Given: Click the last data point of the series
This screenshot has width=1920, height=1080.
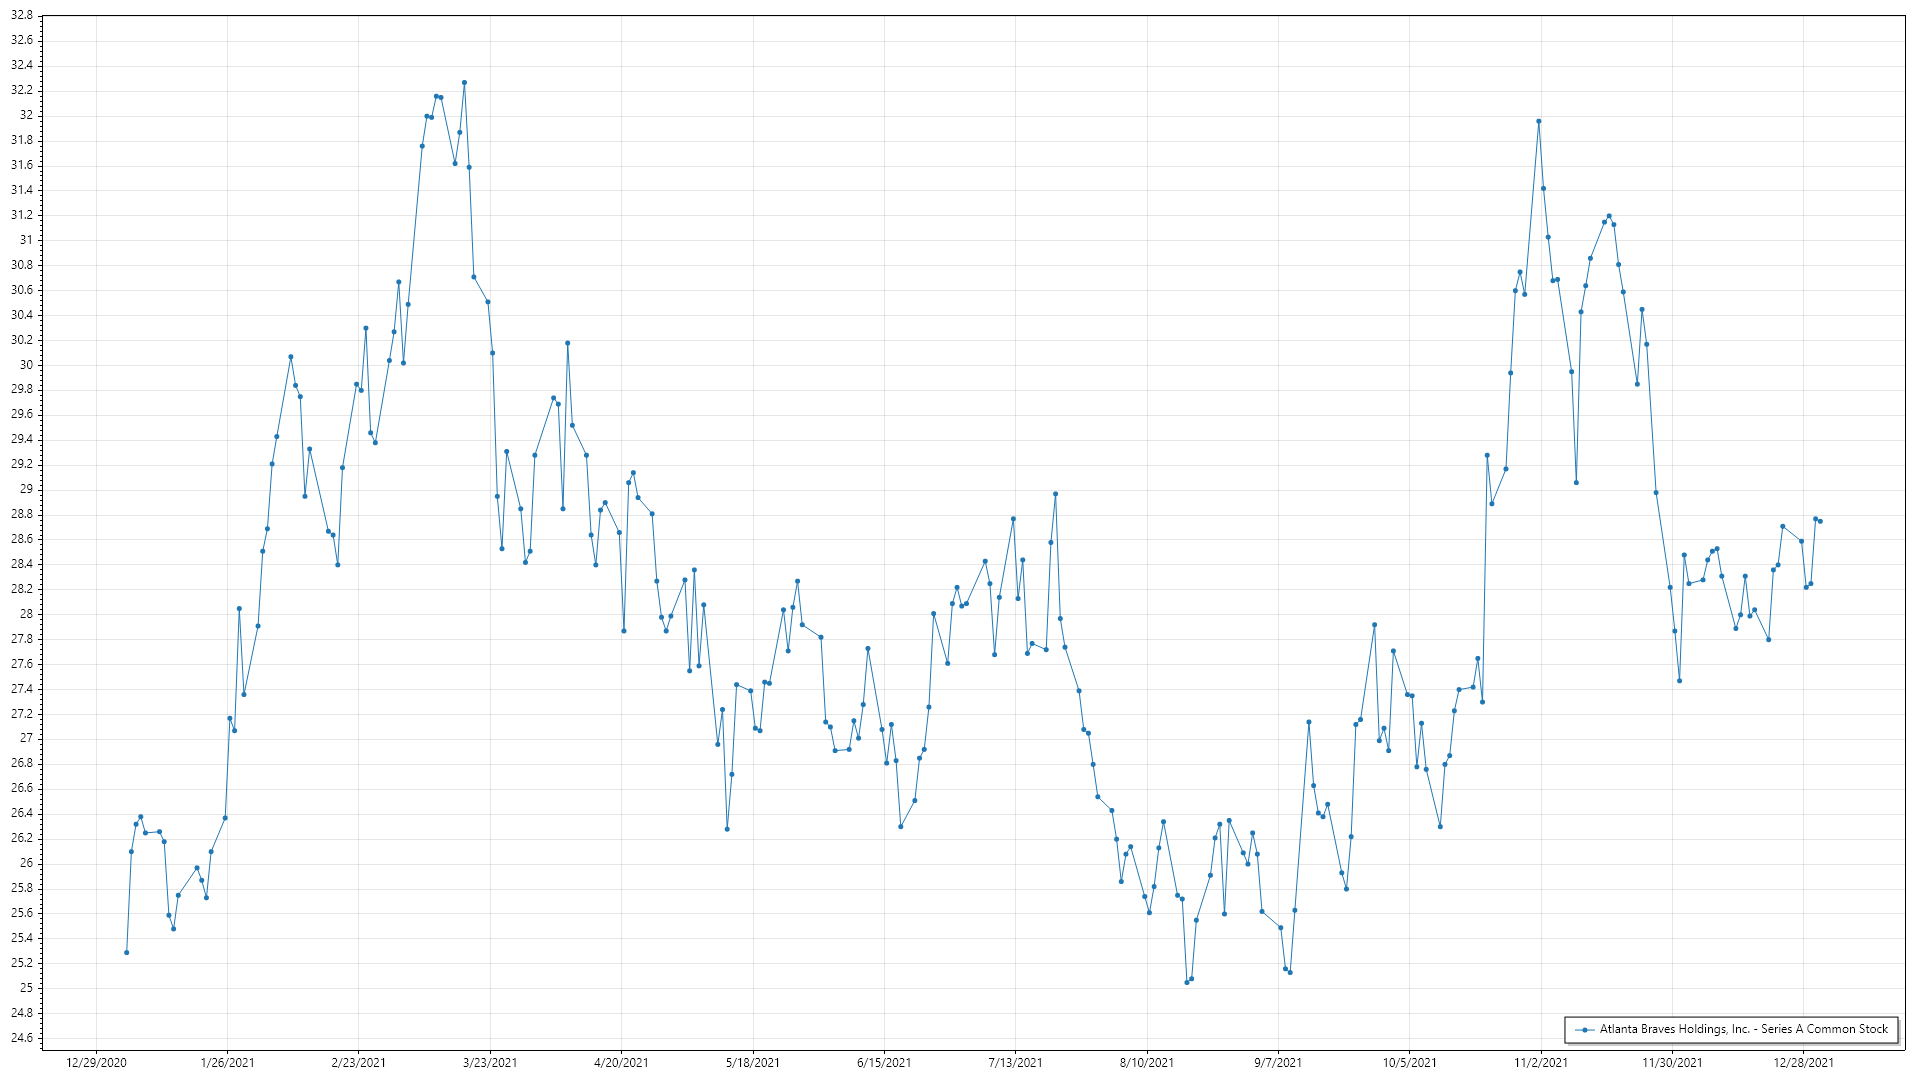Looking at the screenshot, I should click(x=1820, y=521).
